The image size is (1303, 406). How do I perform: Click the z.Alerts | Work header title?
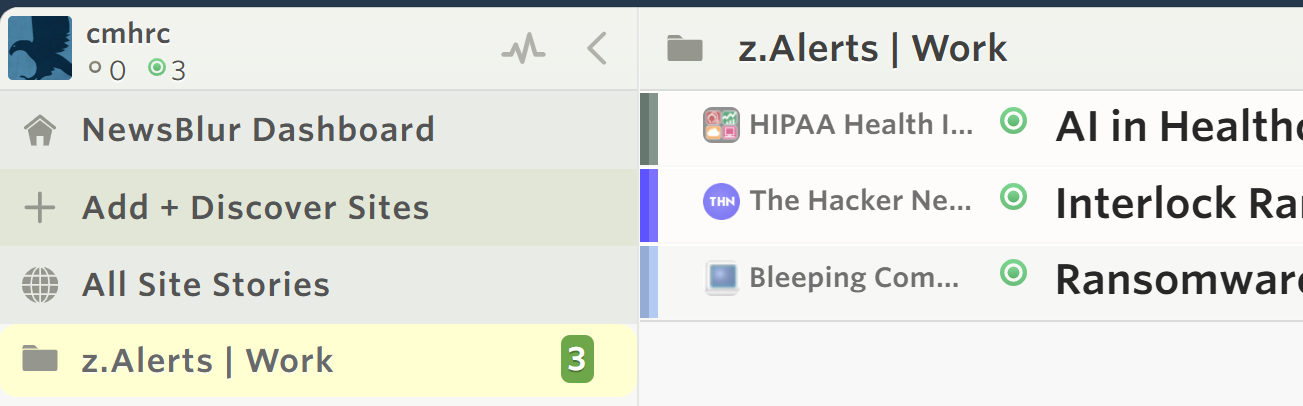pos(873,48)
